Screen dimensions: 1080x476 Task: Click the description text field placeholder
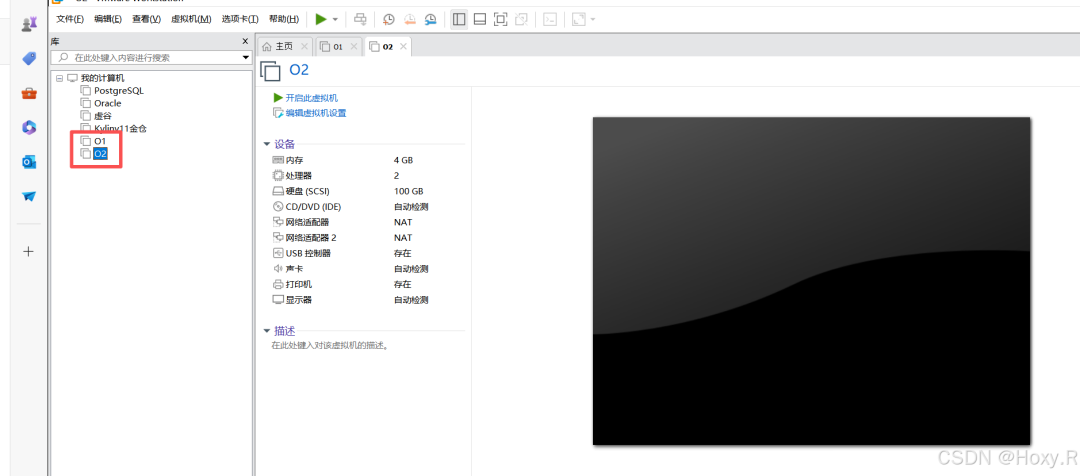pyautogui.click(x=329, y=345)
